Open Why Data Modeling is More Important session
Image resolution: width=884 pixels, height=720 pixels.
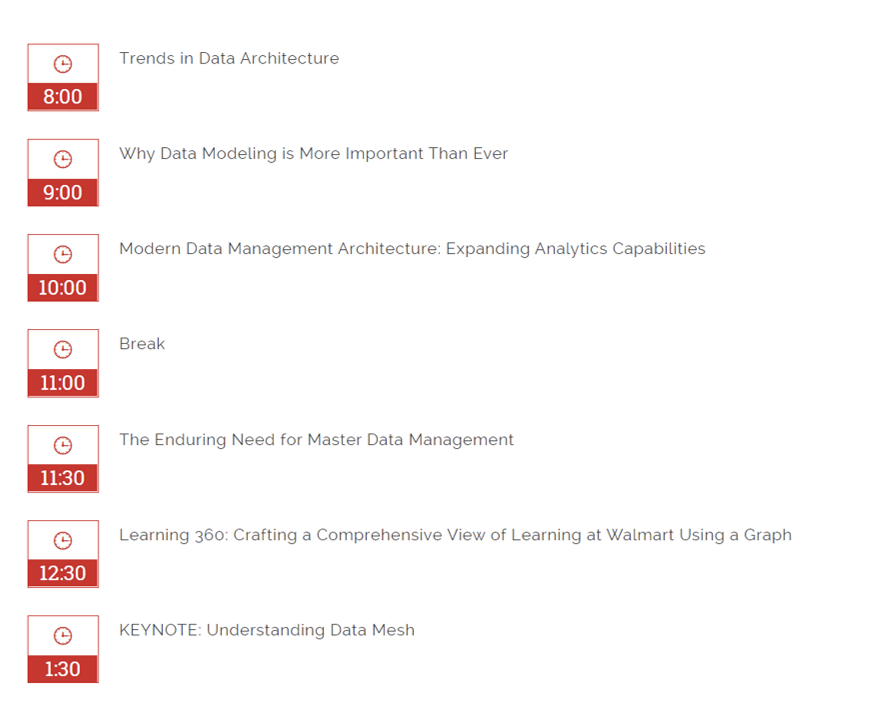coord(313,153)
